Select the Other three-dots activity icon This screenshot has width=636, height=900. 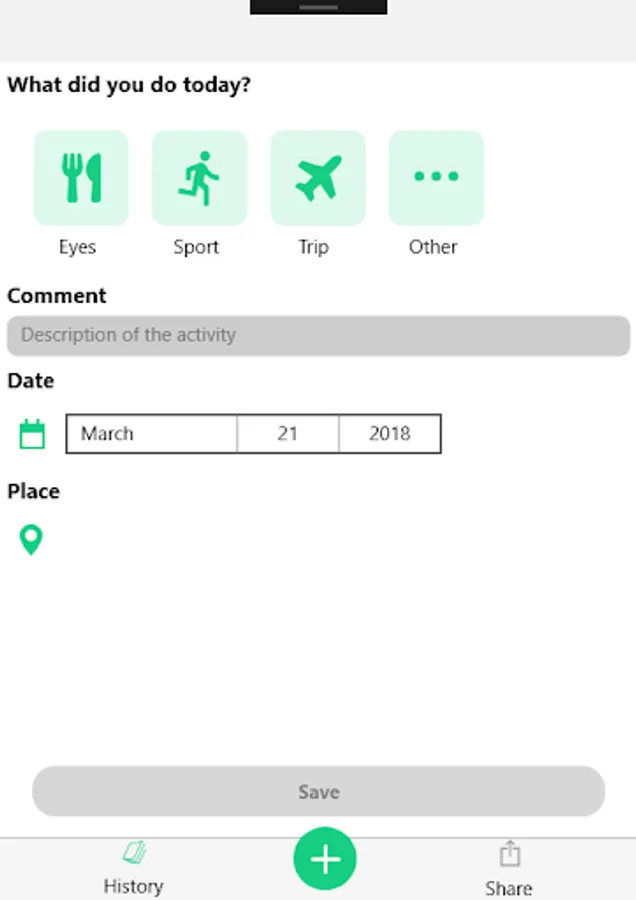(436, 177)
